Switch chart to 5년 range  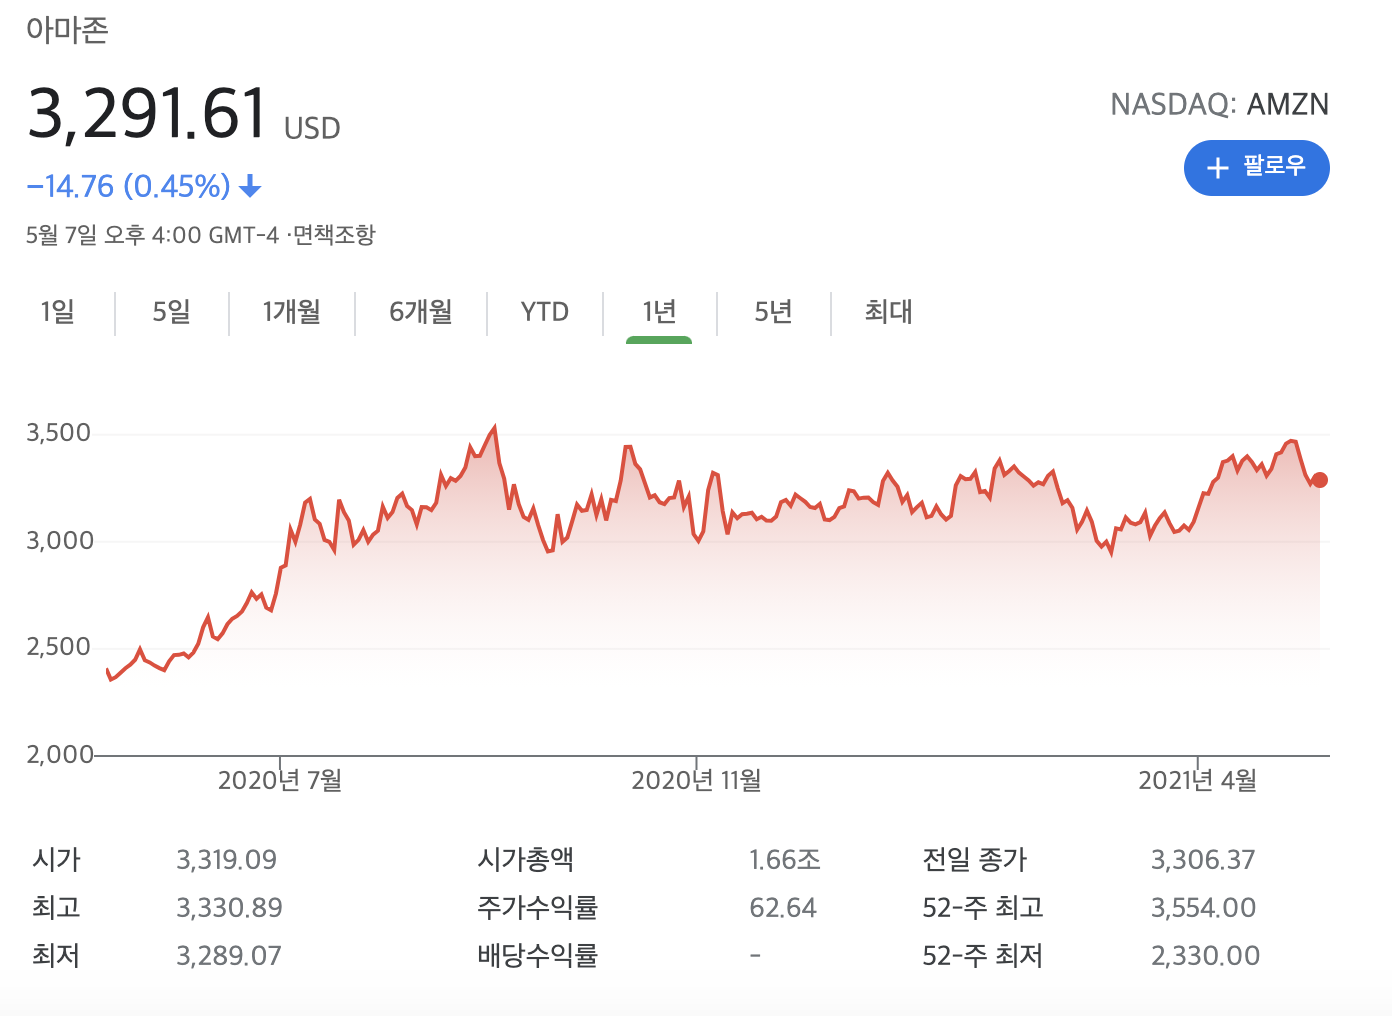[x=773, y=312]
